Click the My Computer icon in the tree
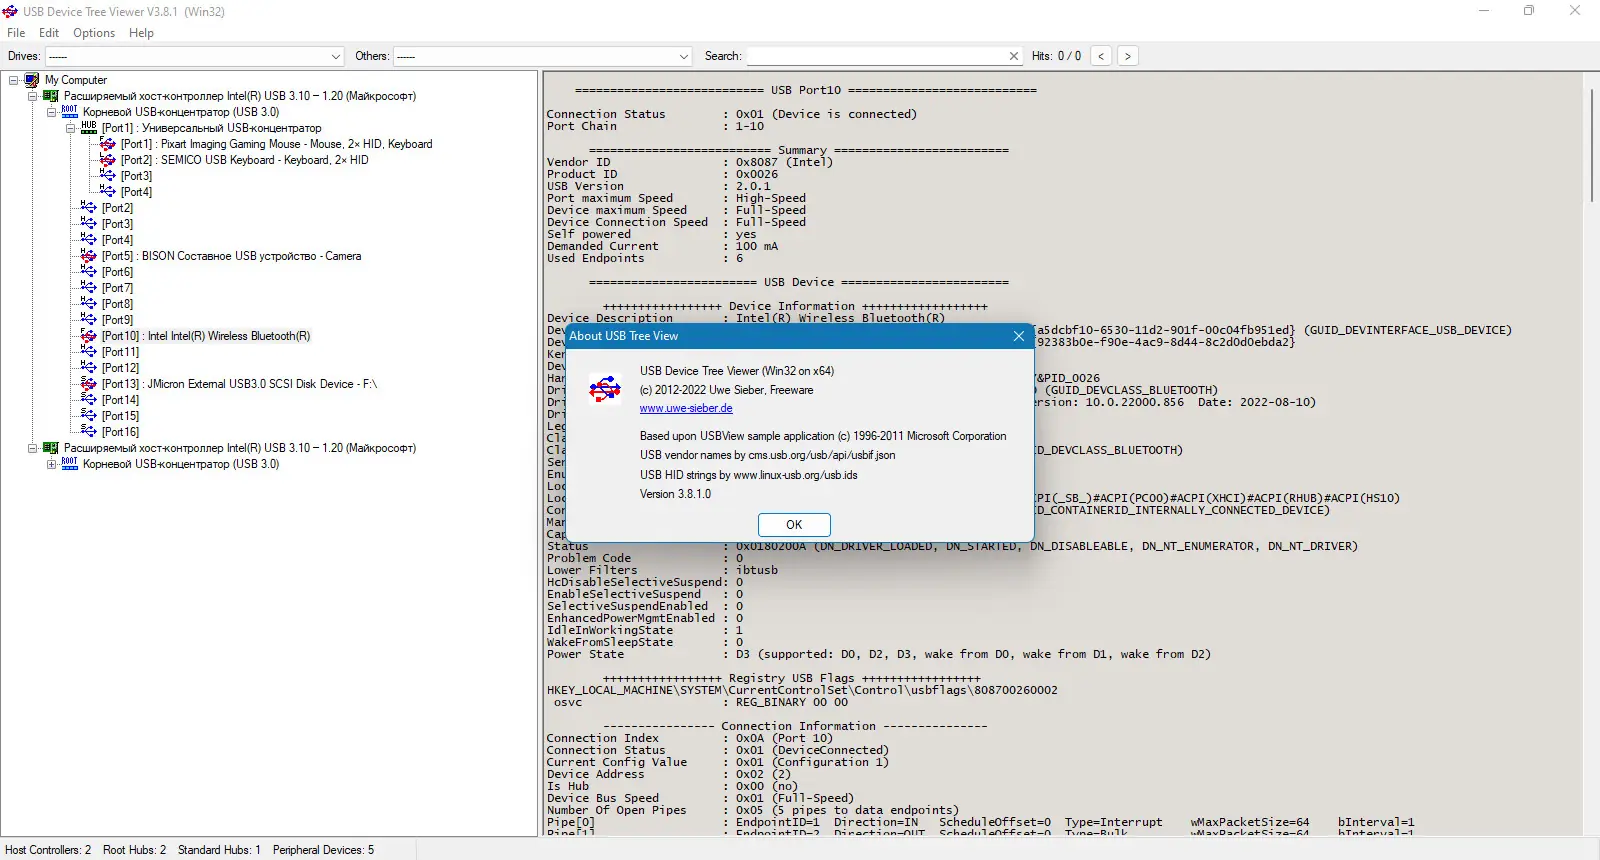The height and width of the screenshot is (860, 1600). (x=32, y=80)
